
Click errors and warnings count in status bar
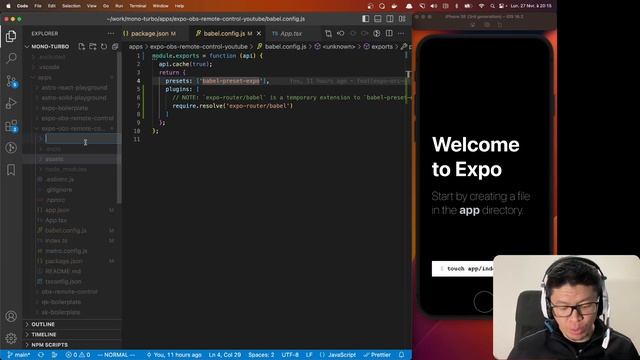point(78,355)
